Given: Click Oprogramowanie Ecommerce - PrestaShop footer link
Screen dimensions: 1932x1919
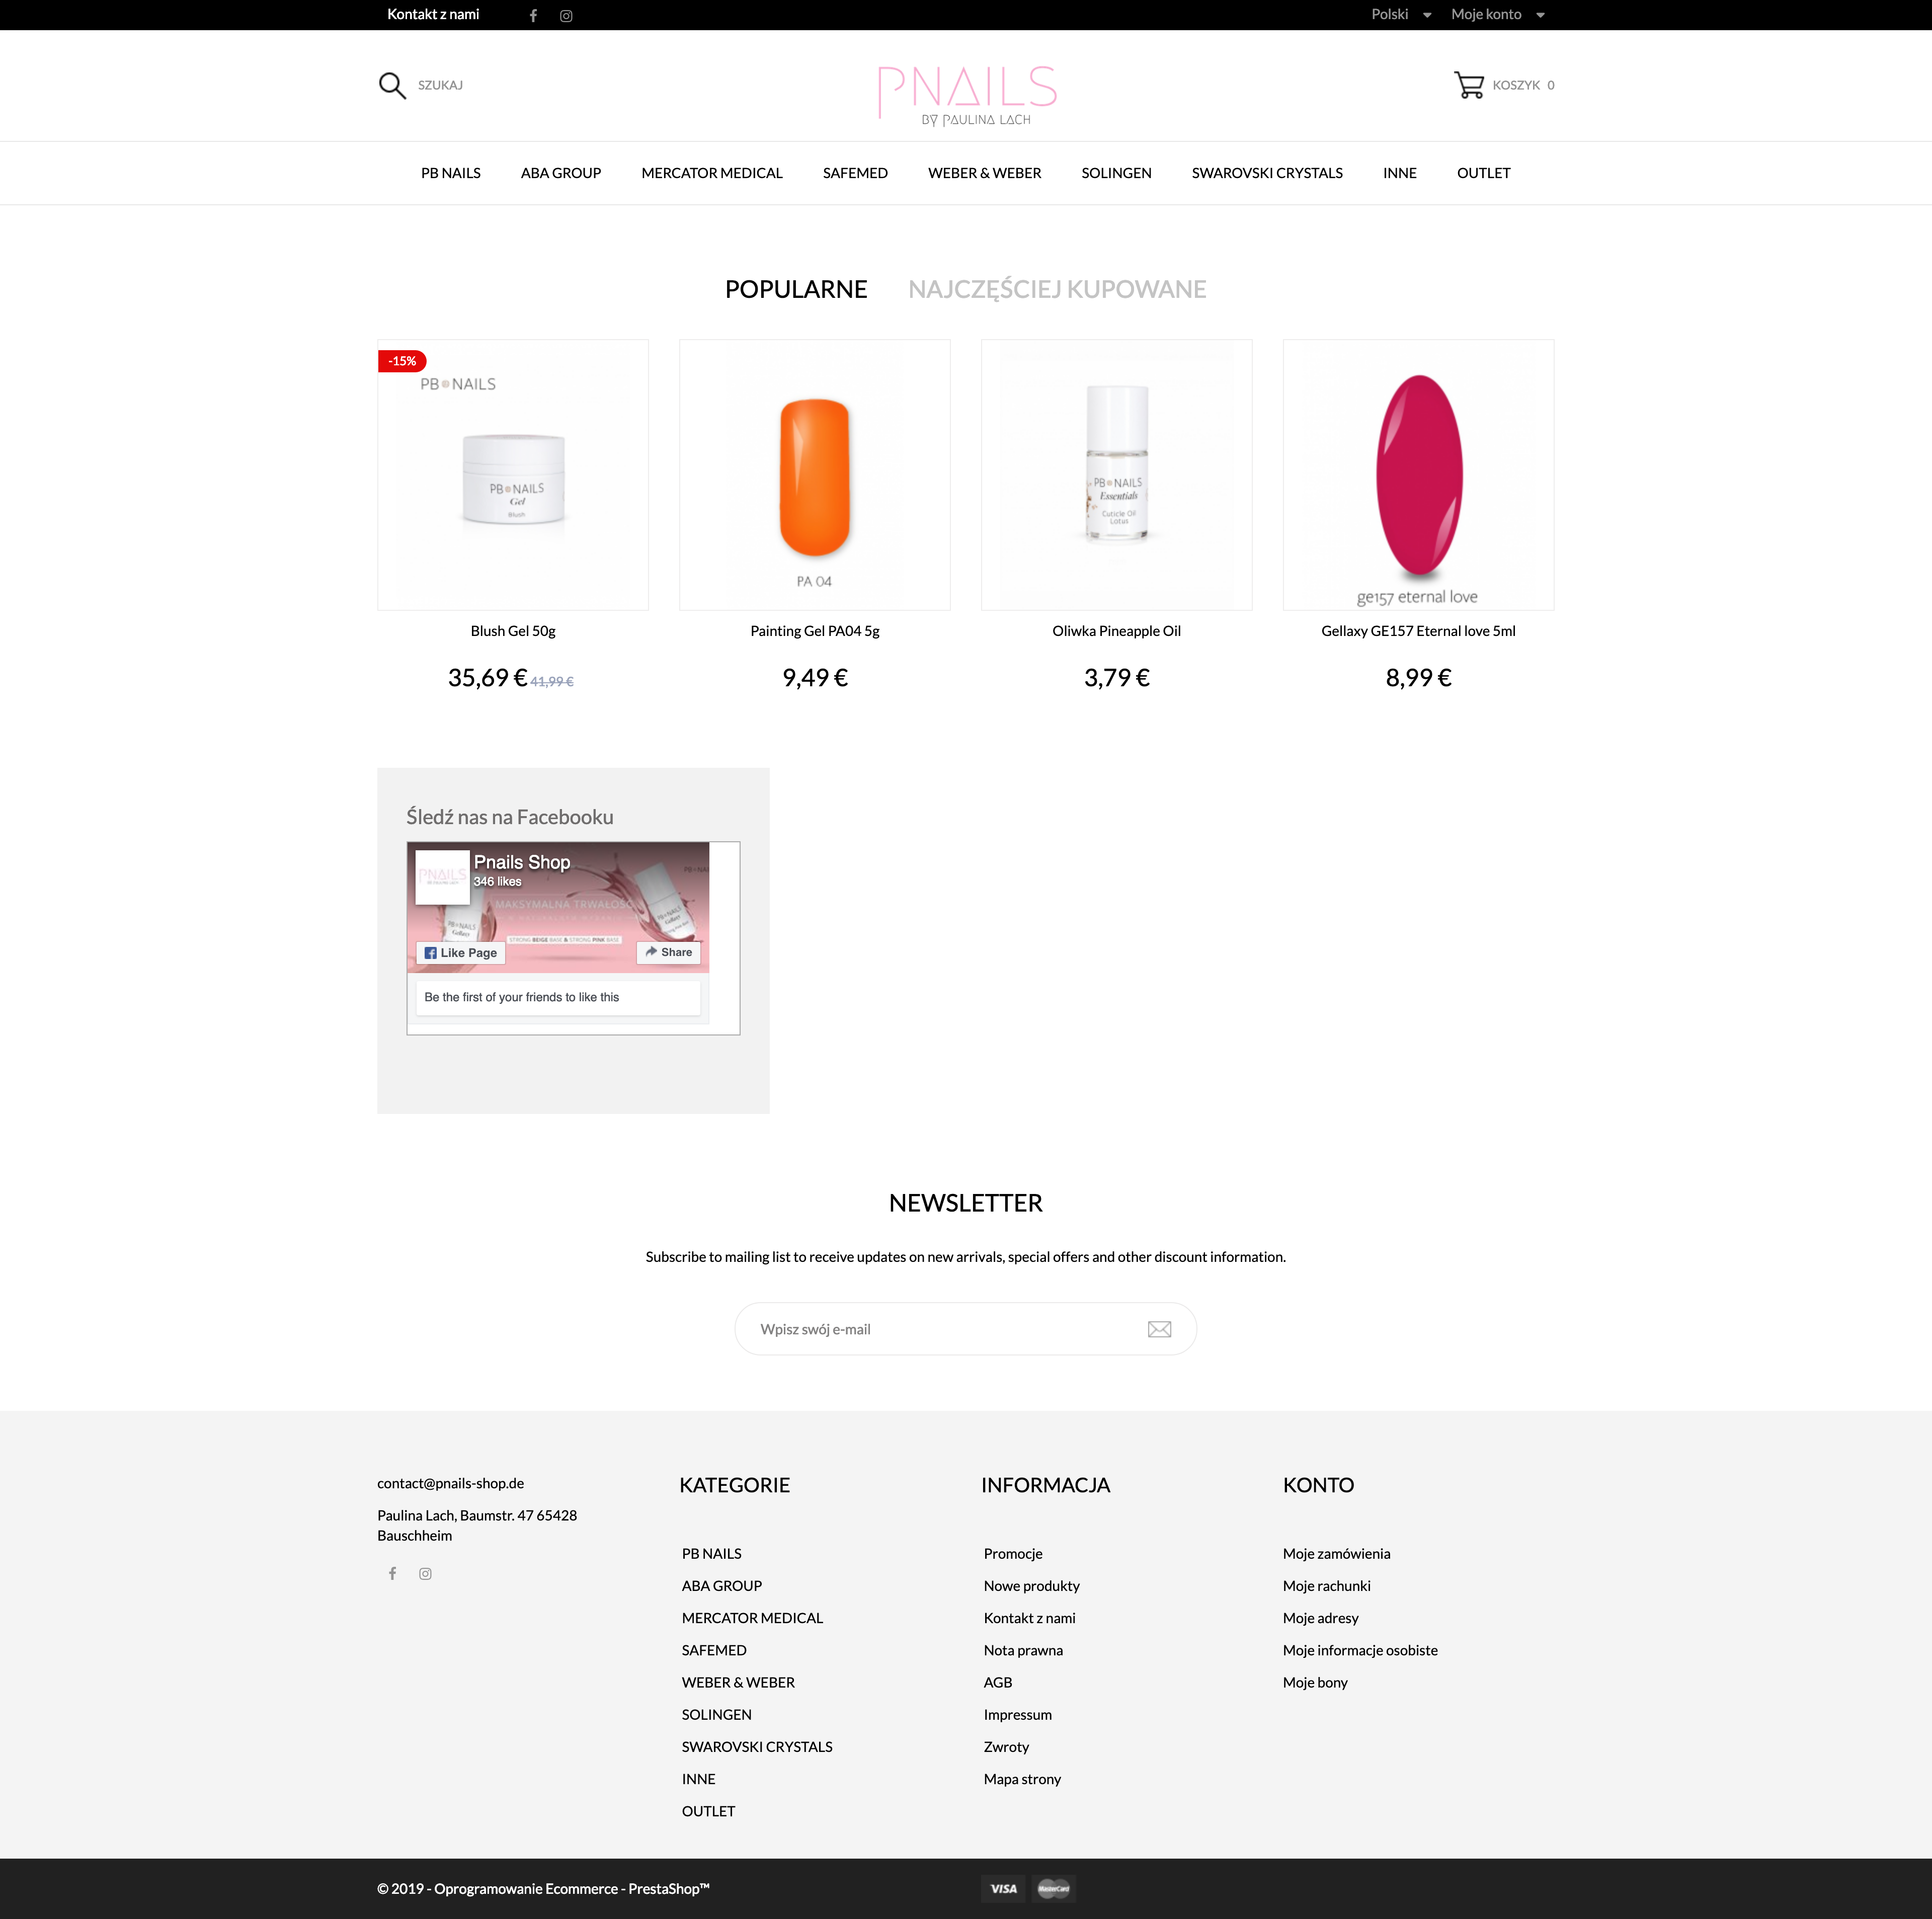Looking at the screenshot, I should pyautogui.click(x=543, y=1888).
